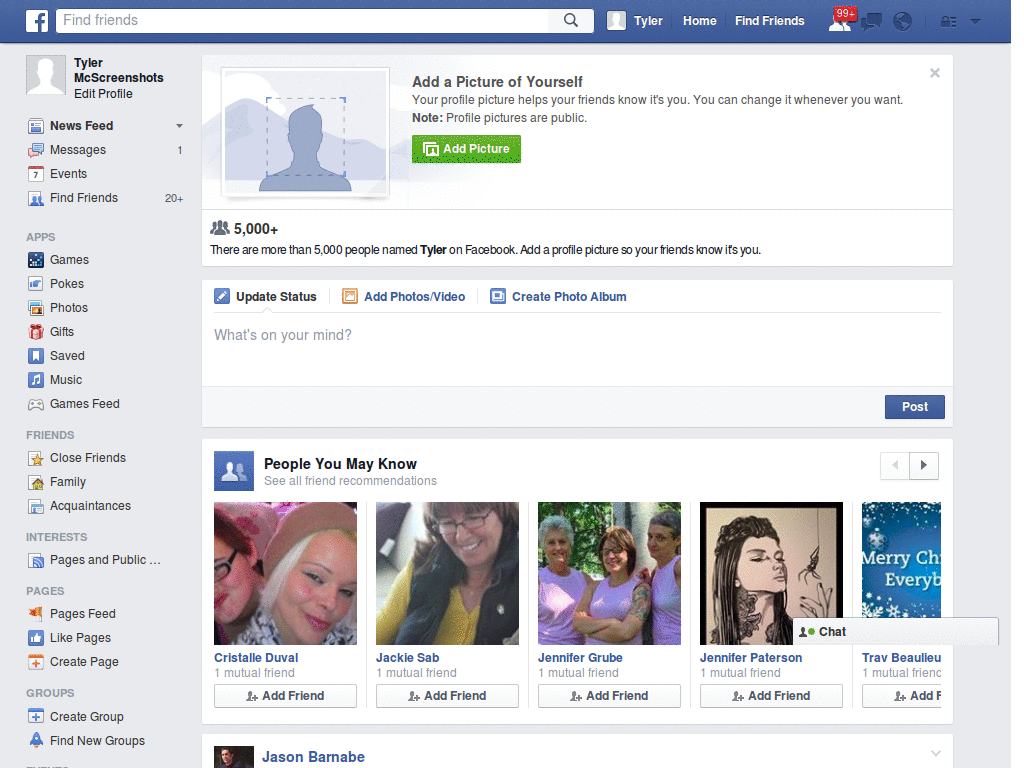The width and height of the screenshot is (1024, 768).
Task: Expand Jason Barnabe post options chevron
Action: click(935, 754)
